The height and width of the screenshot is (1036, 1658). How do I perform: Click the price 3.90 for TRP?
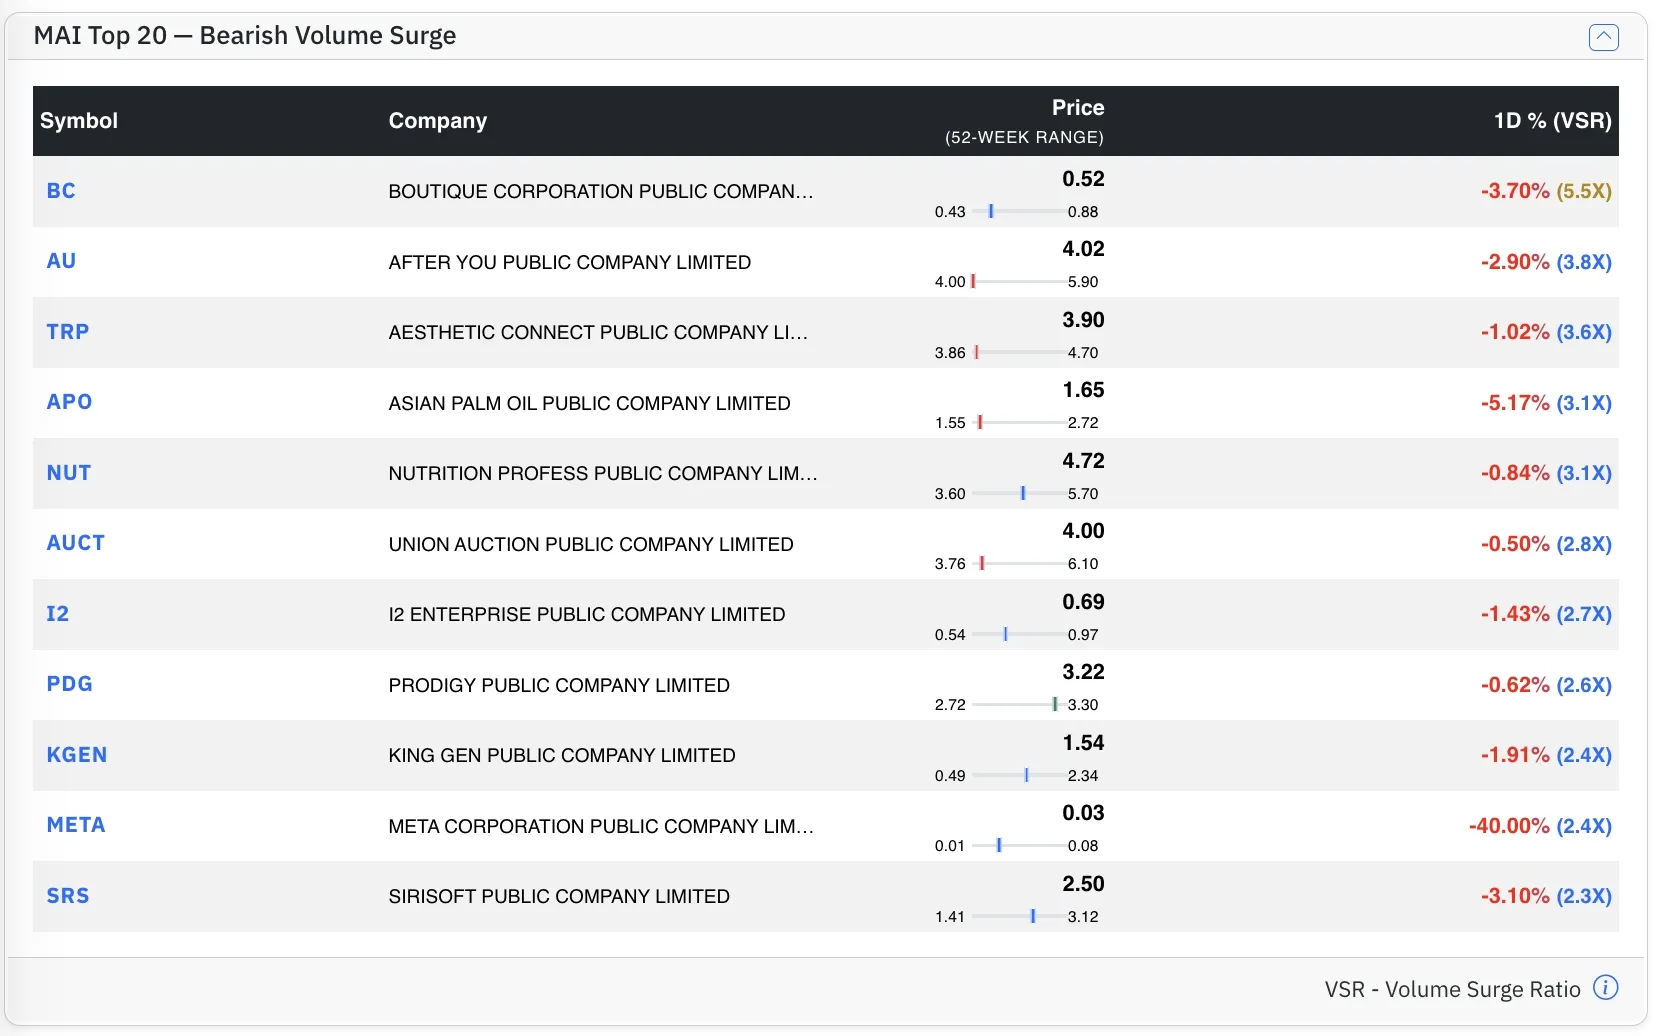1083,320
